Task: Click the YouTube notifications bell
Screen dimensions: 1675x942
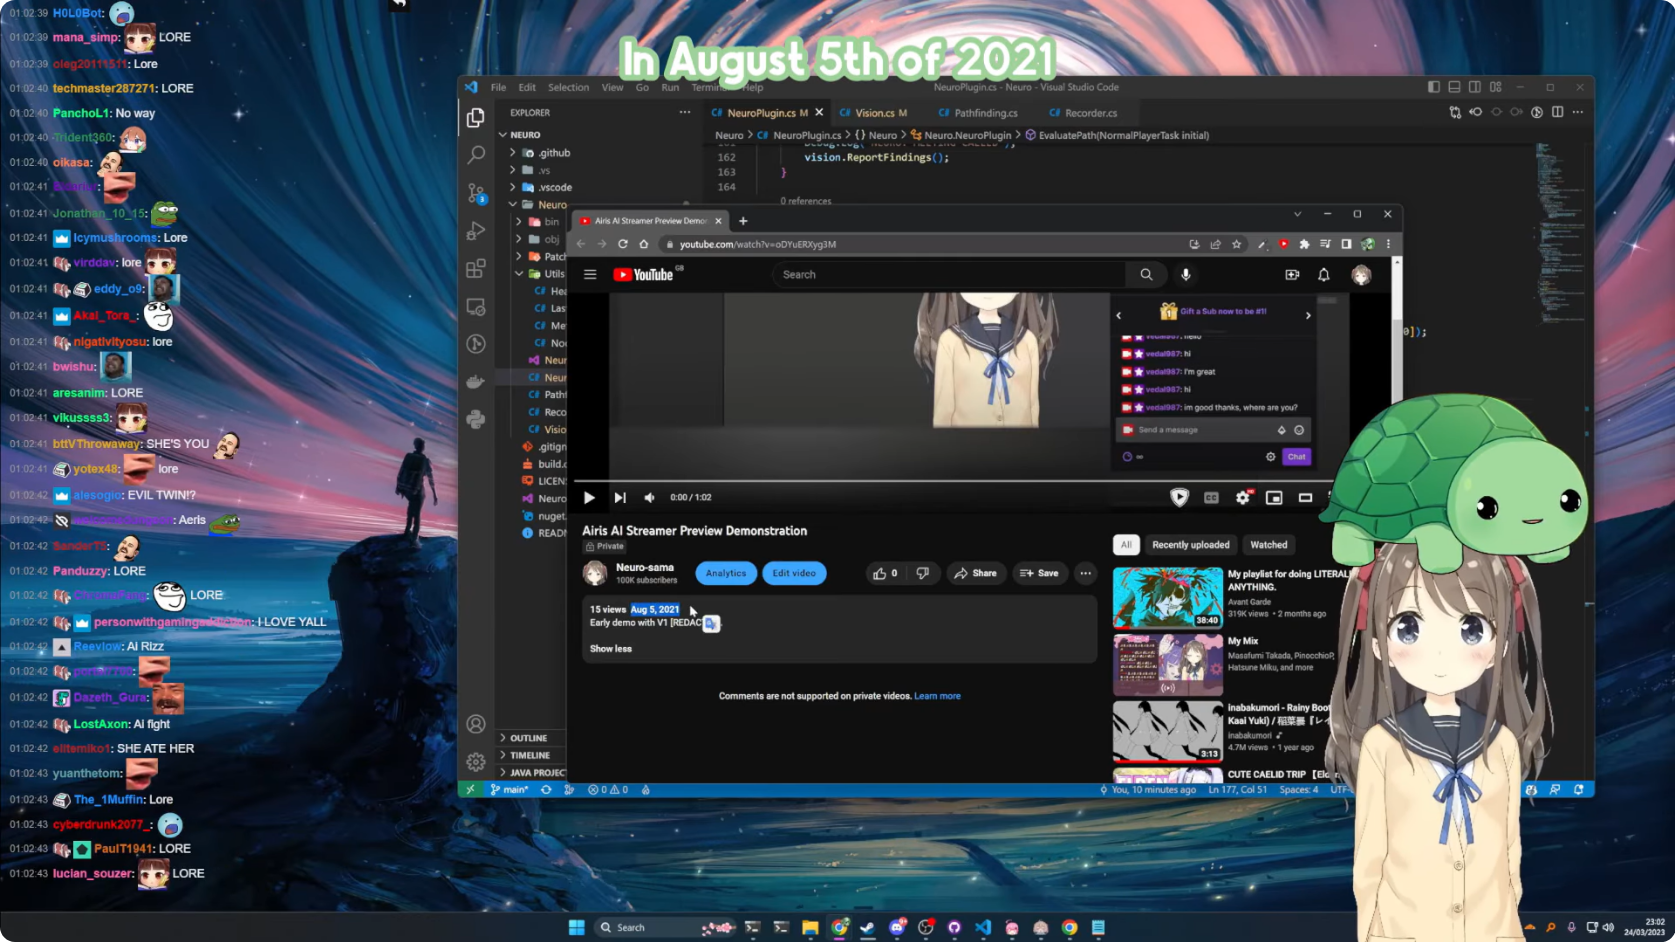Action: click(x=1323, y=275)
